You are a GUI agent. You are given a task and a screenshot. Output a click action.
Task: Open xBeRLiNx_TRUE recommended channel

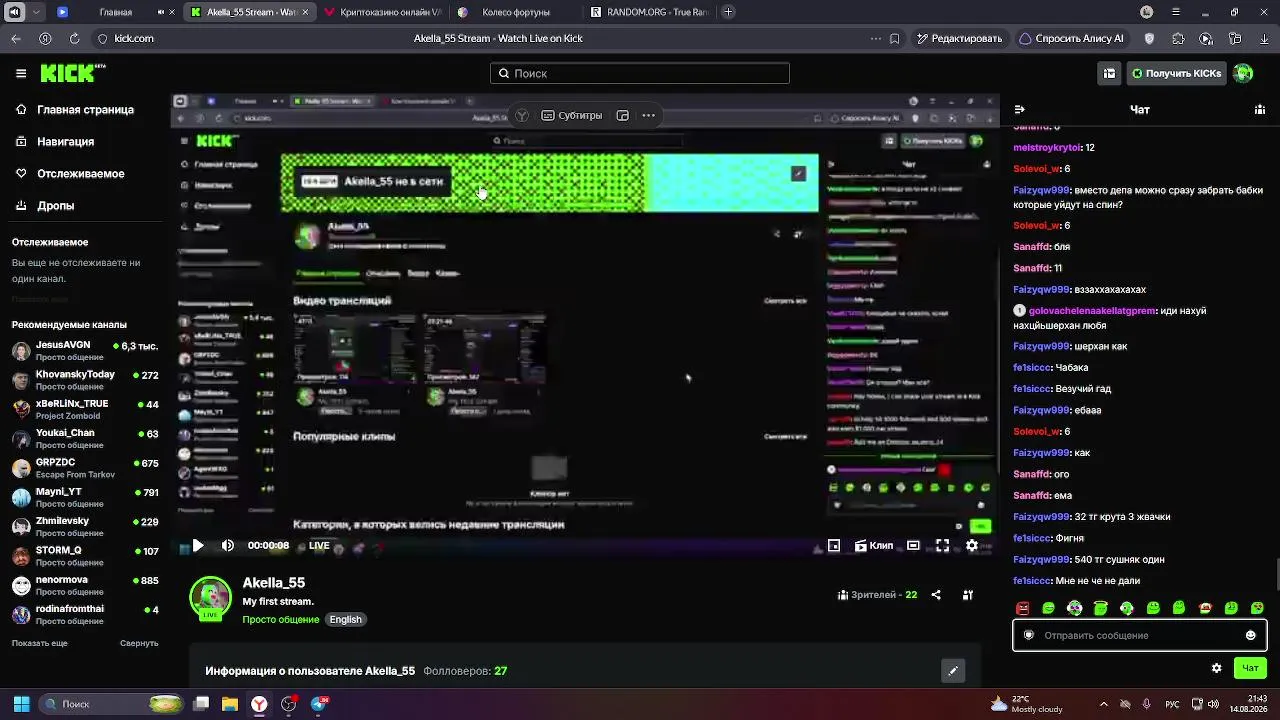85,409
